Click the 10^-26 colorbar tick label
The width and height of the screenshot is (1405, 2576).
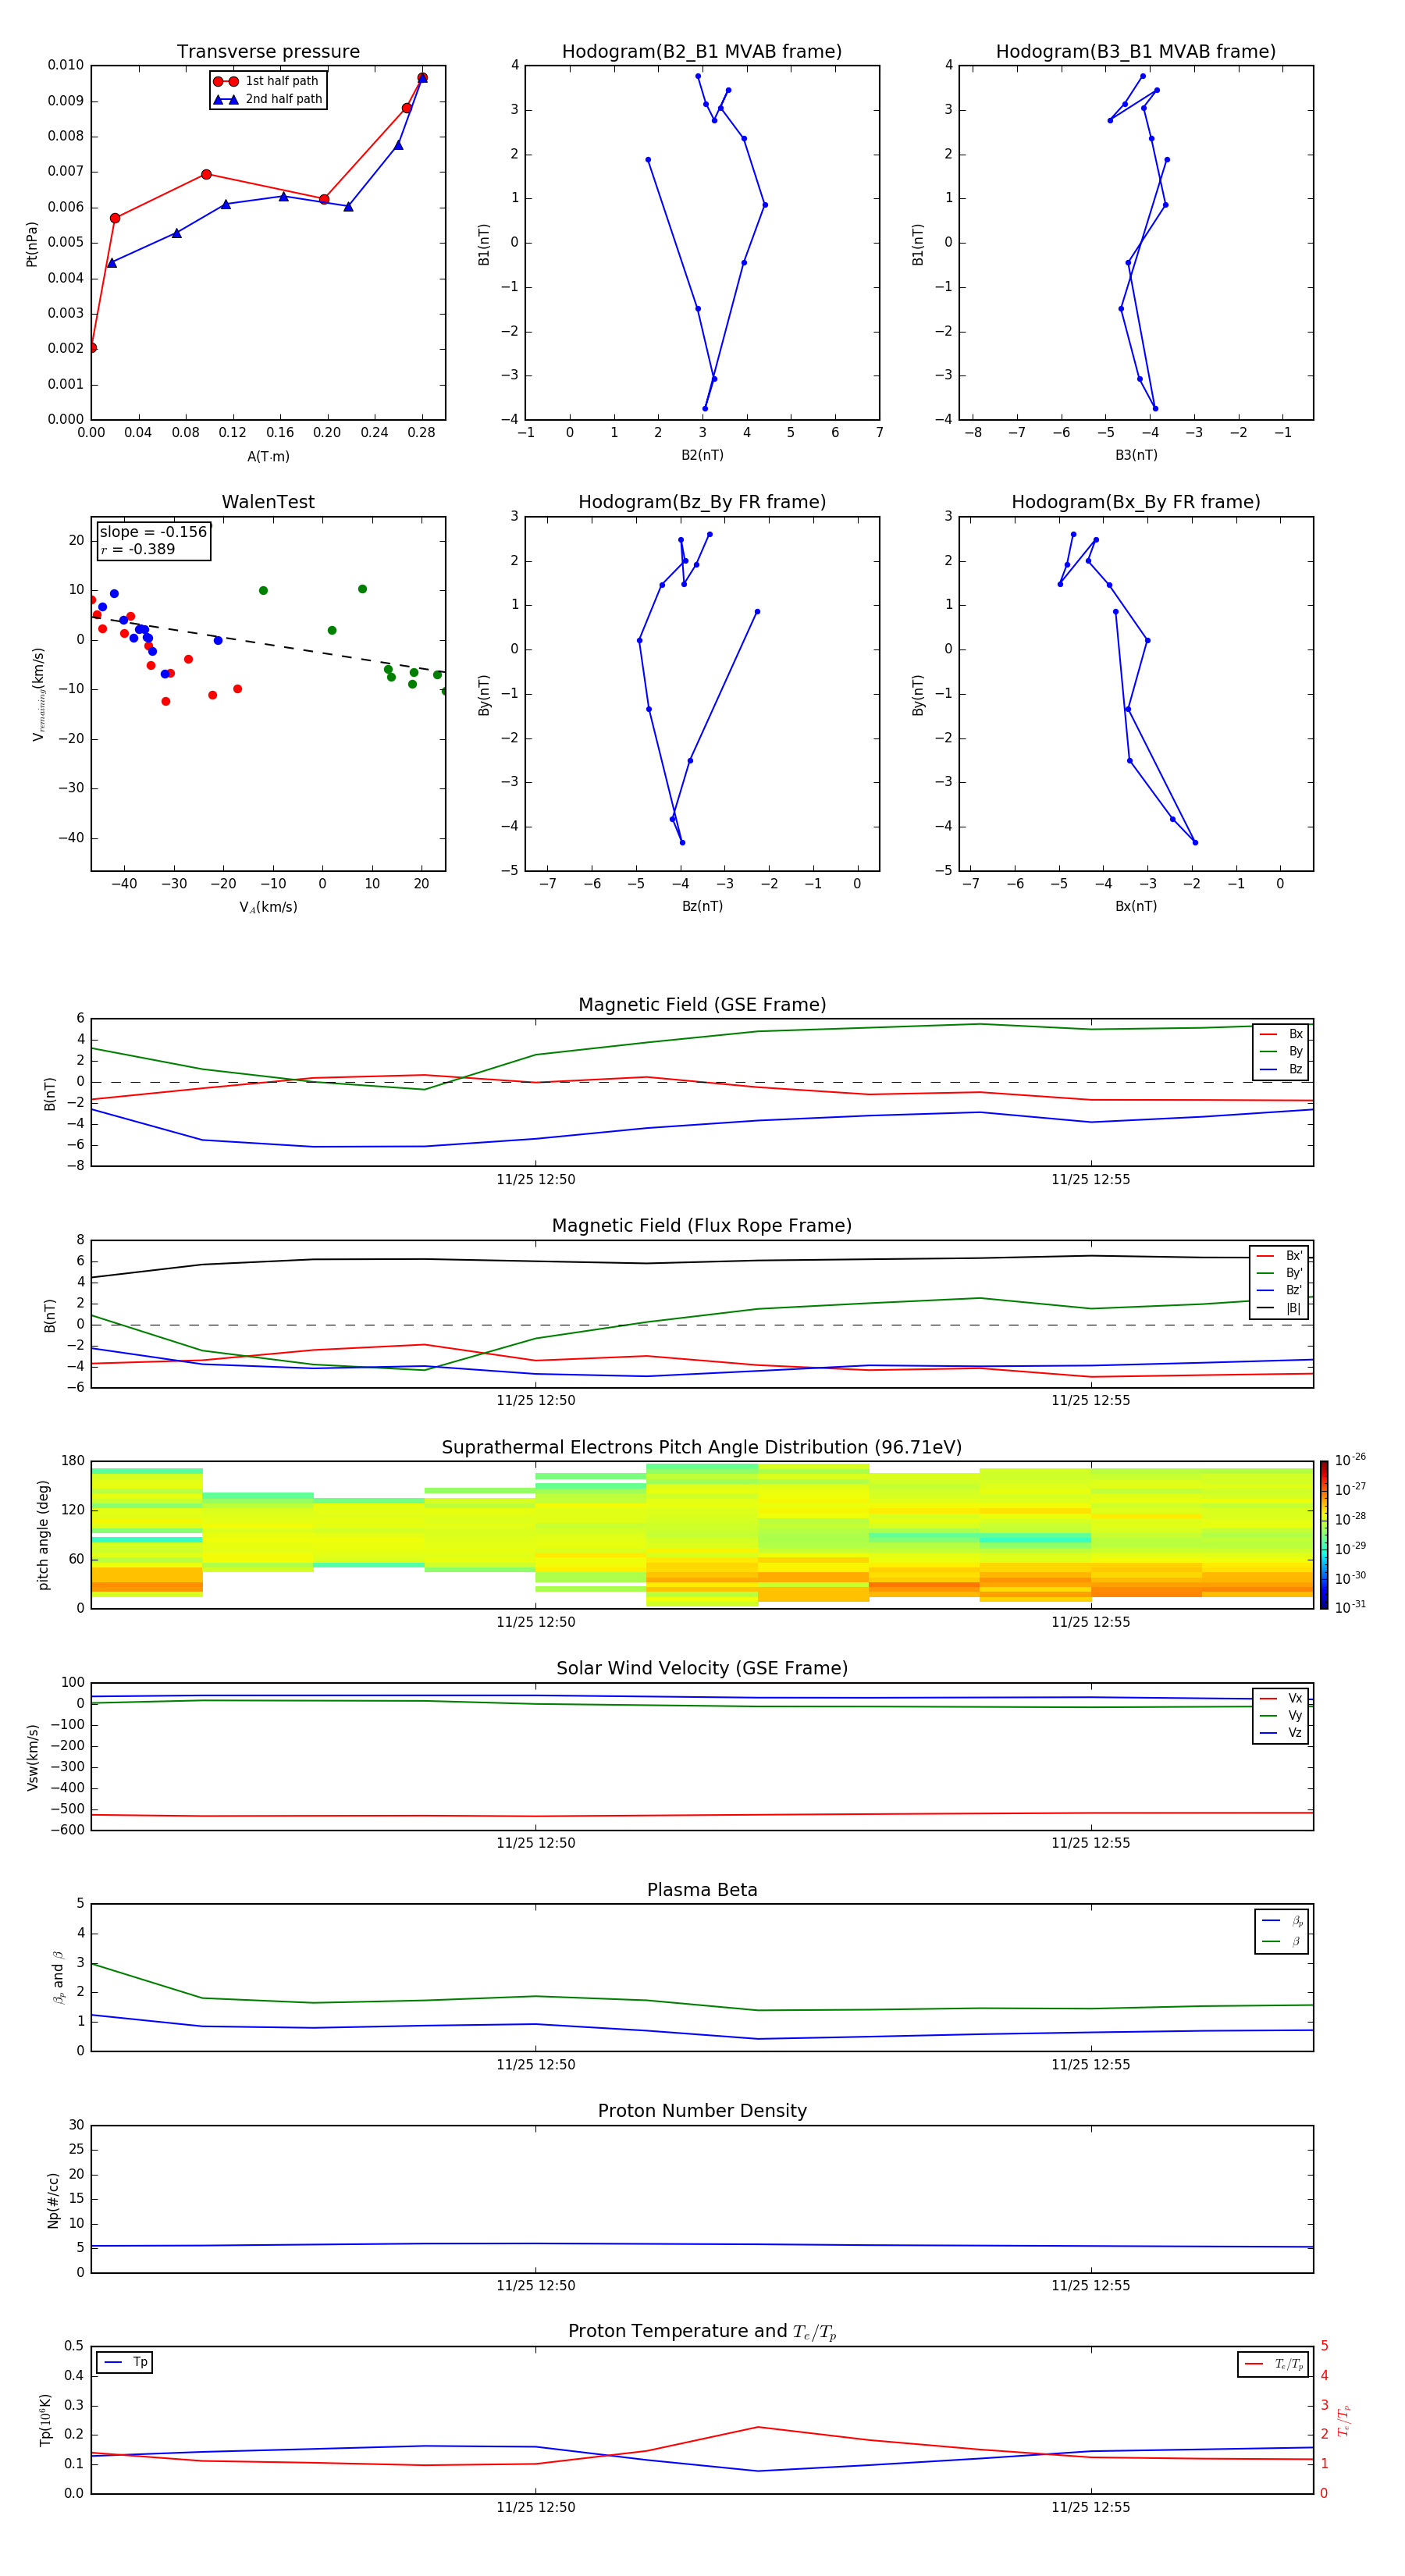tap(1350, 1460)
